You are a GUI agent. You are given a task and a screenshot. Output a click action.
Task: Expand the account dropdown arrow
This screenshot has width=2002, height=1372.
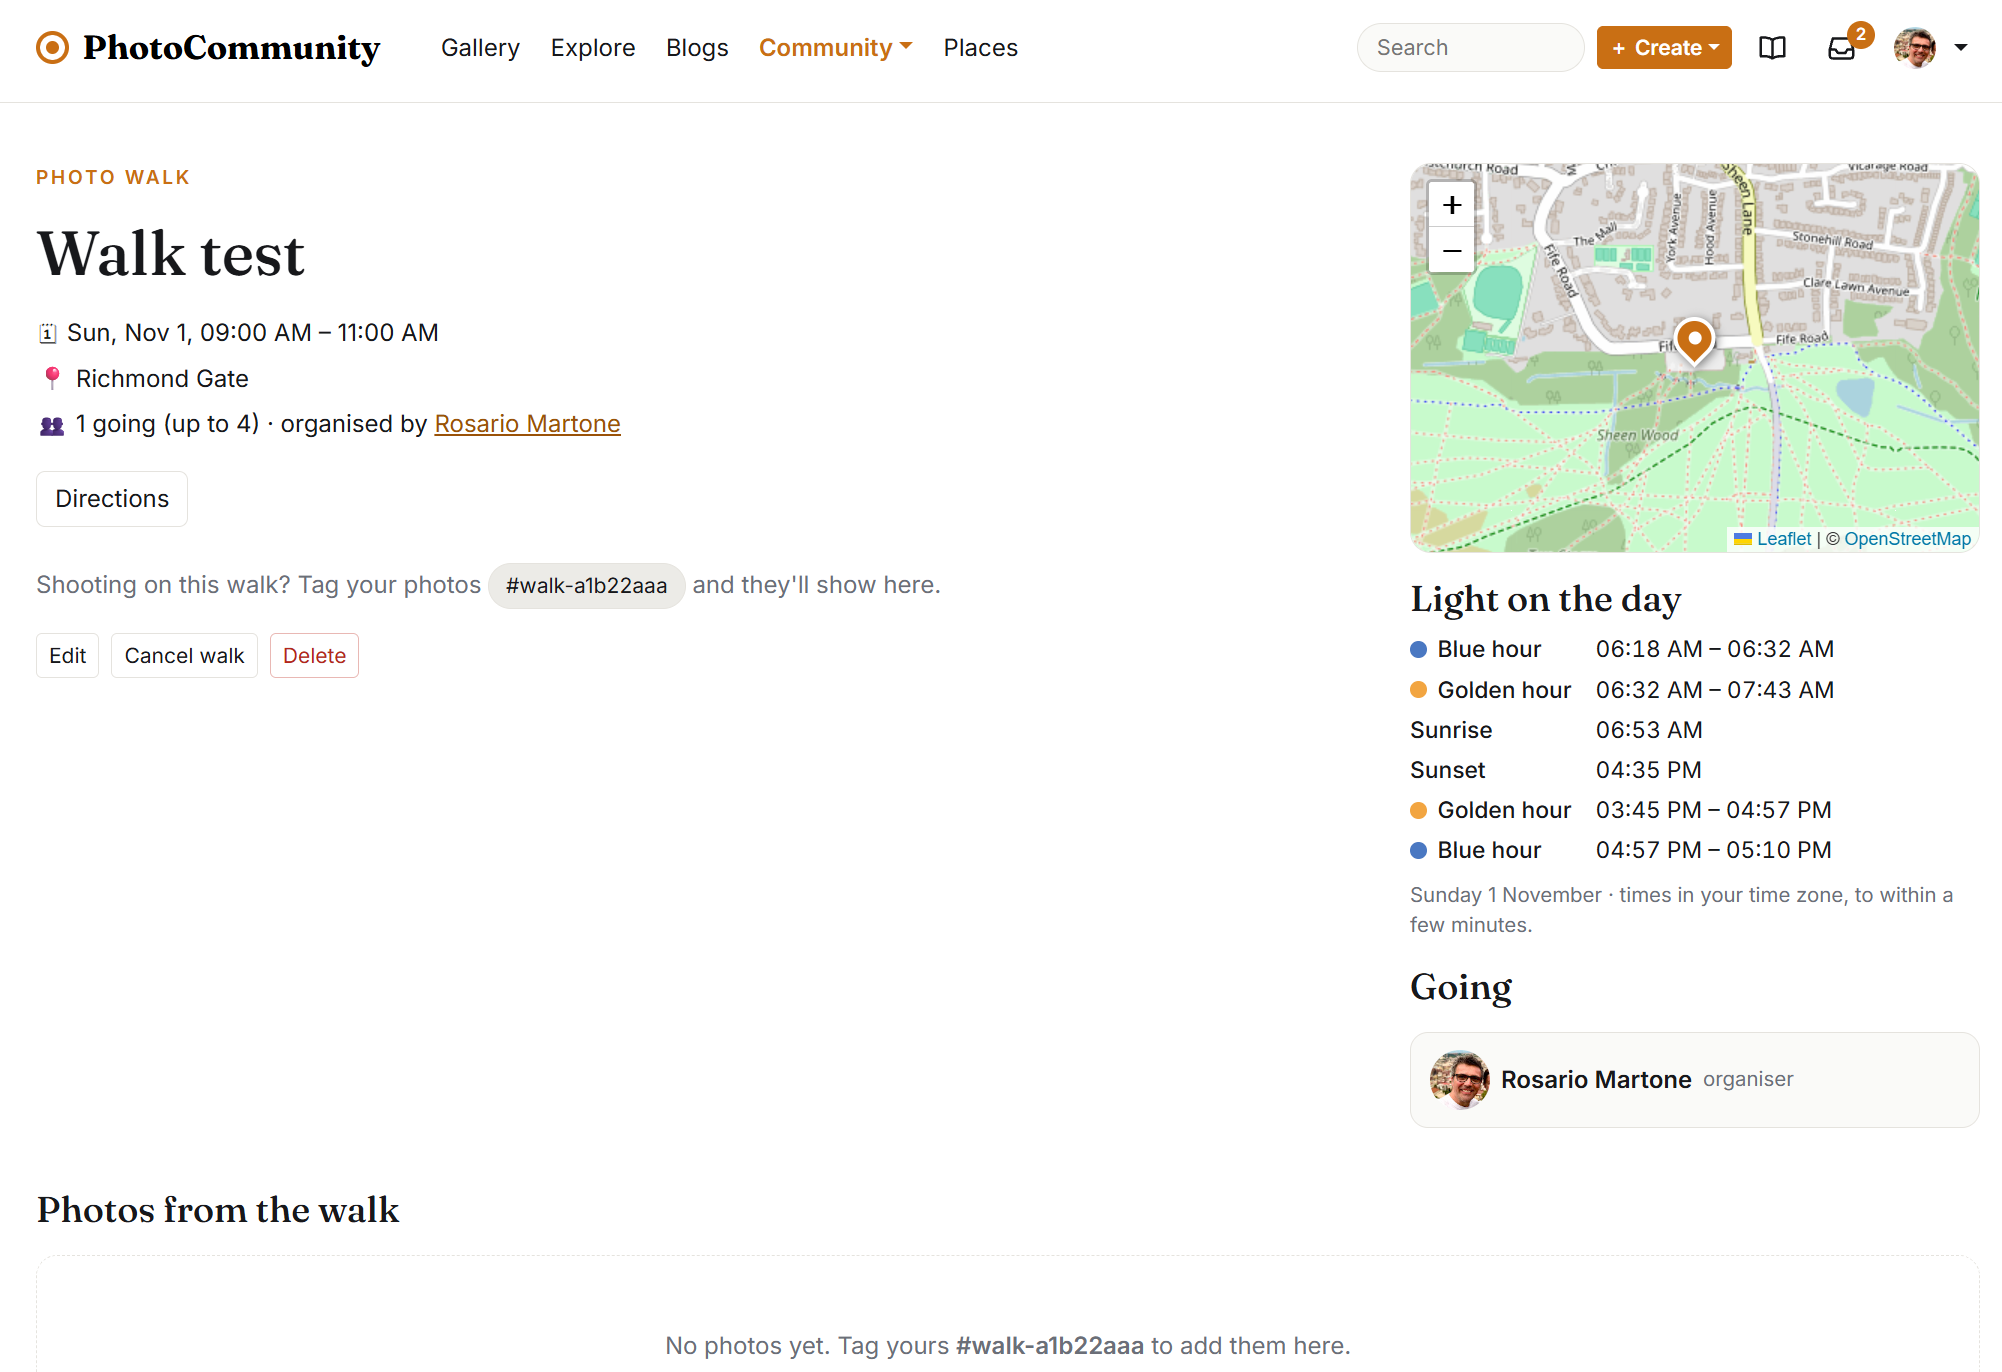pyautogui.click(x=1961, y=48)
